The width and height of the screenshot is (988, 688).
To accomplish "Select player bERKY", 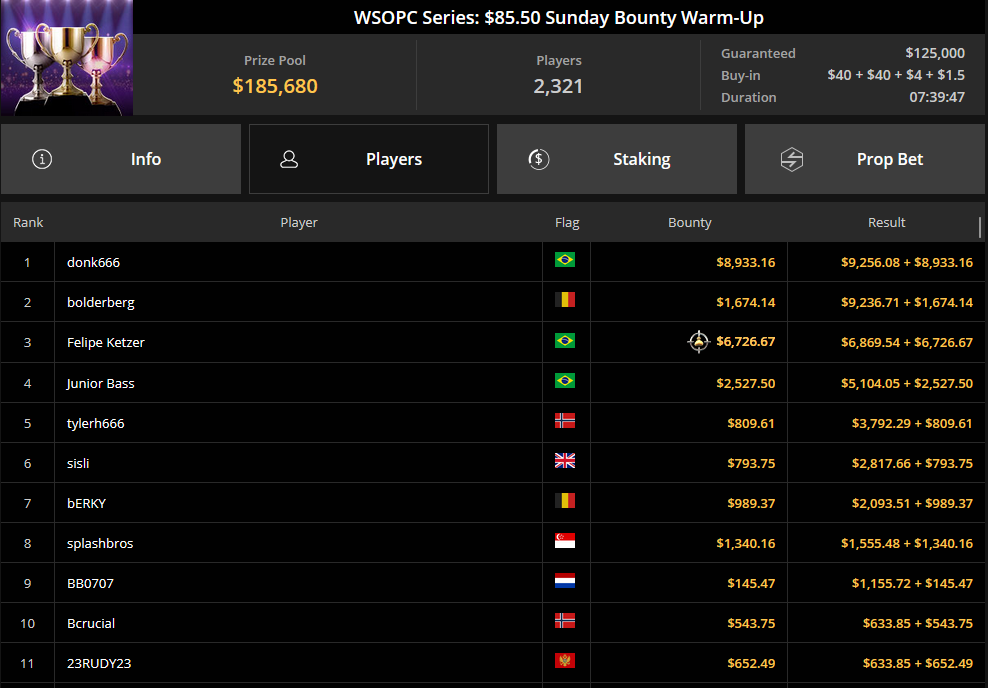I will click(x=86, y=503).
